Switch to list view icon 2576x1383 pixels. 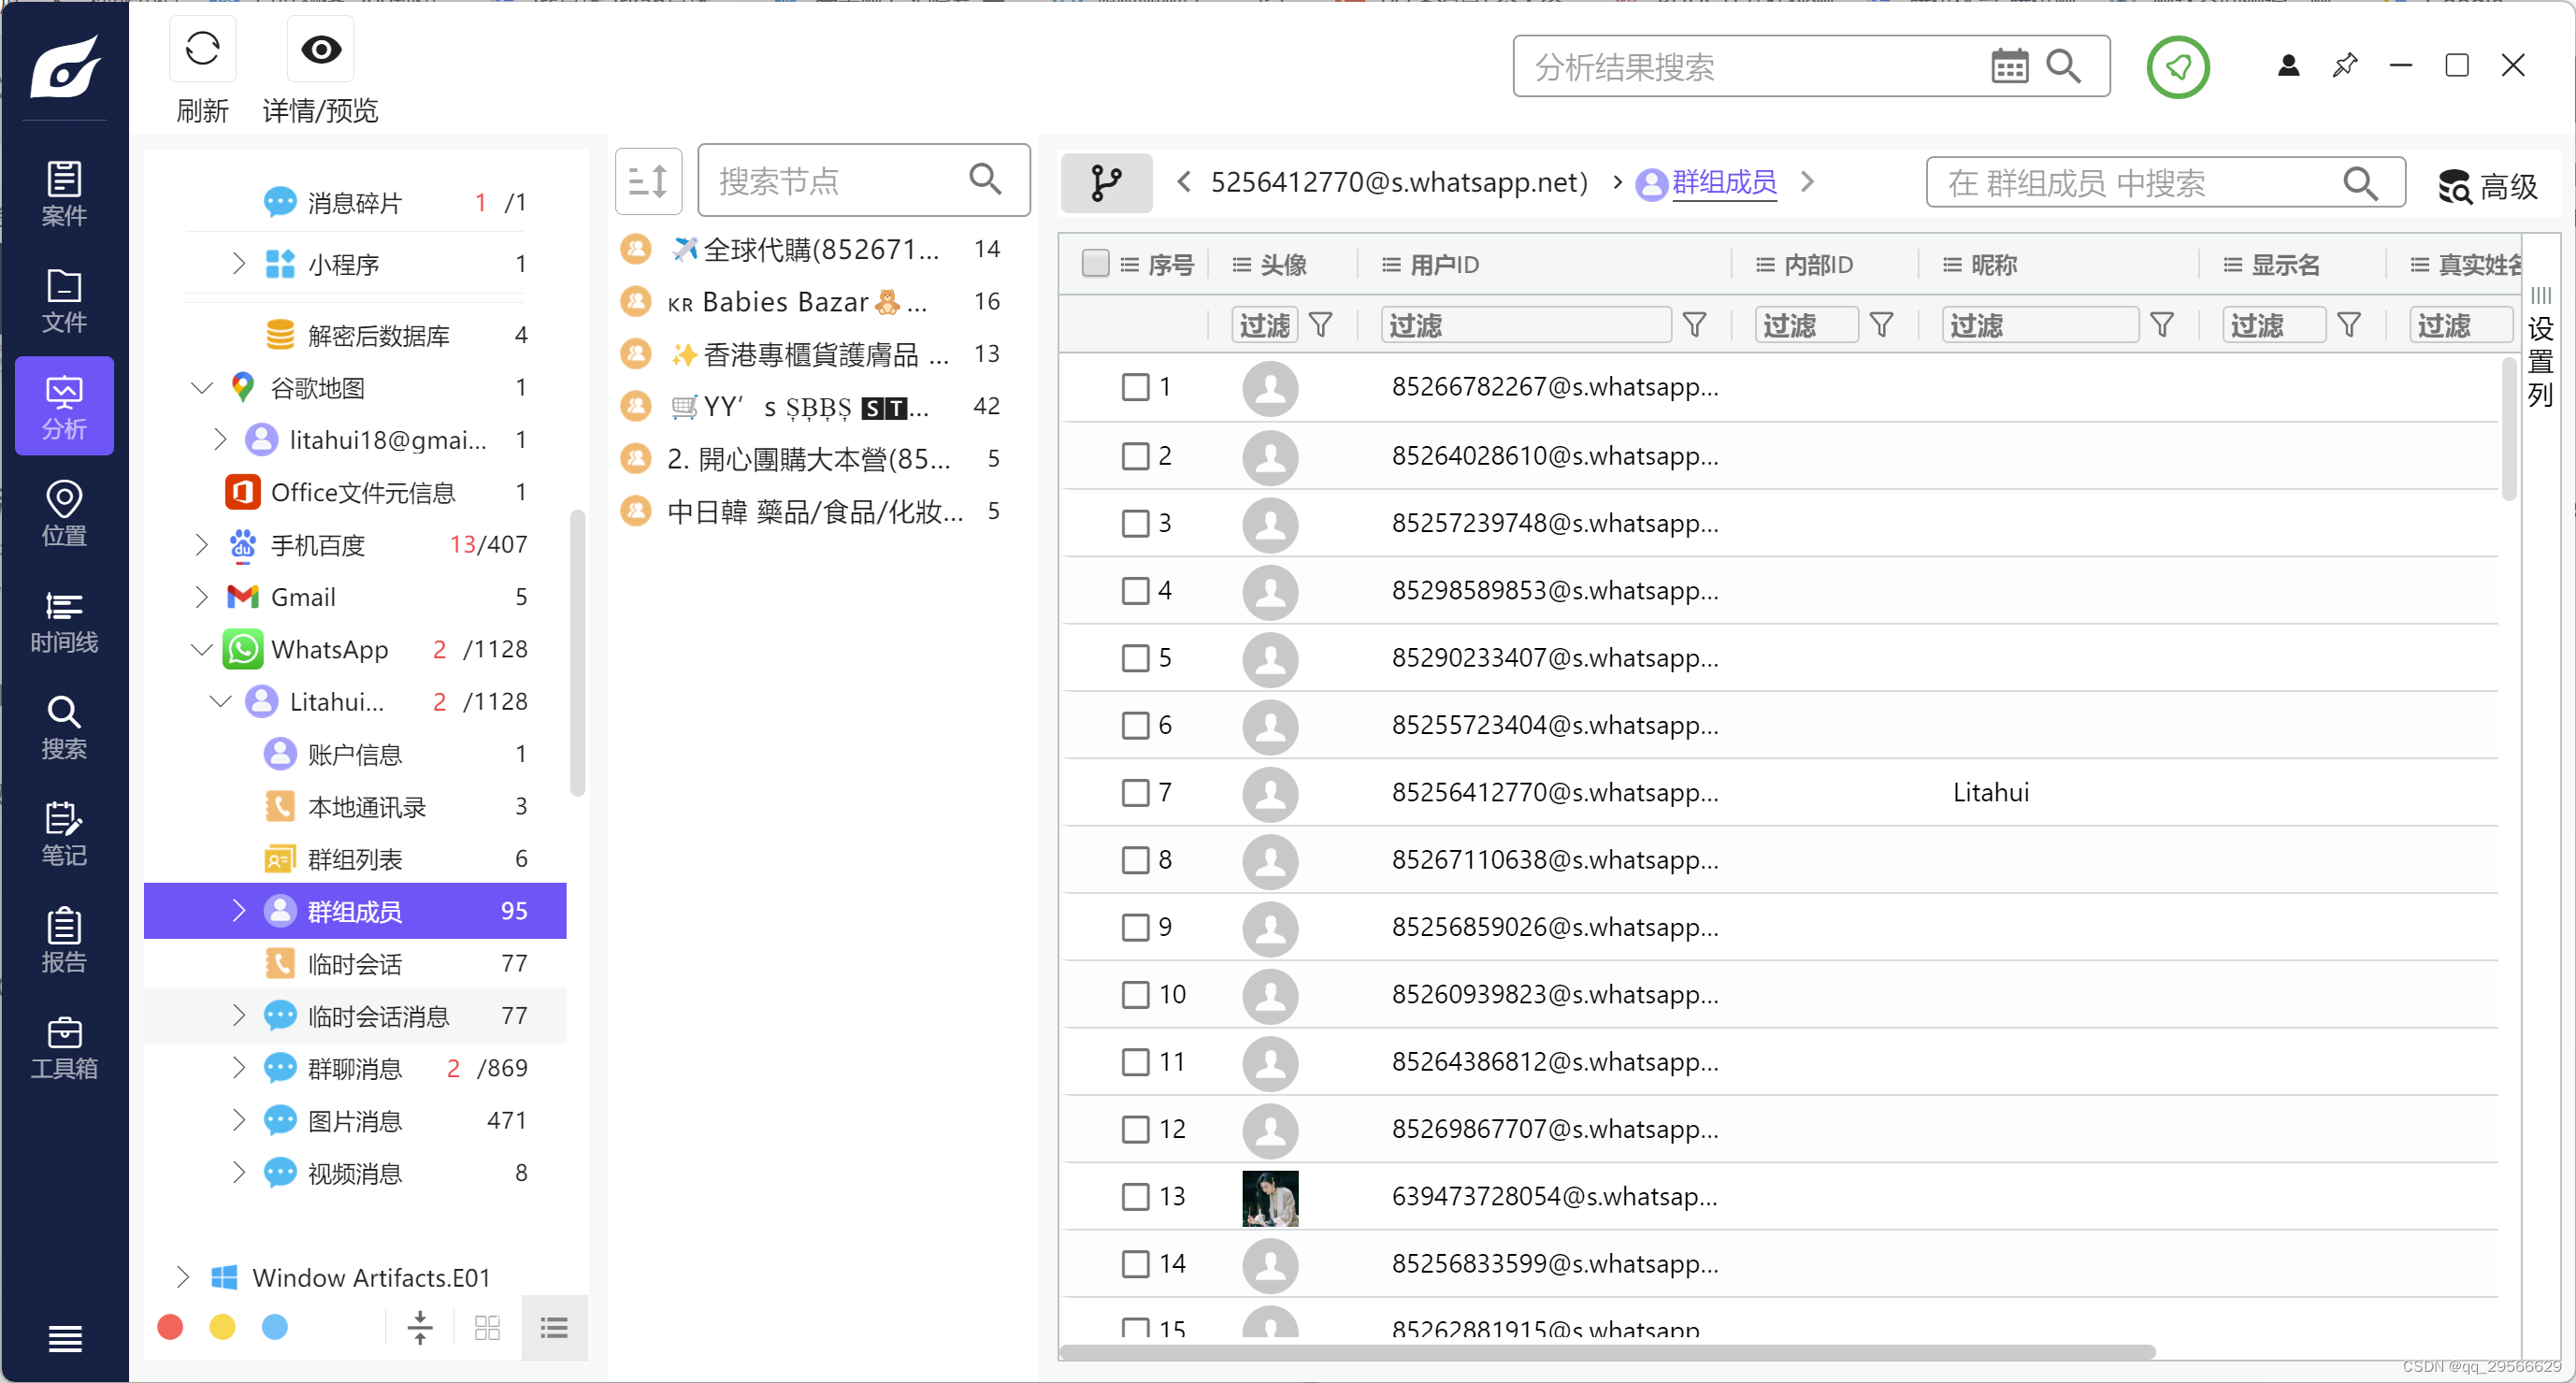pos(554,1328)
